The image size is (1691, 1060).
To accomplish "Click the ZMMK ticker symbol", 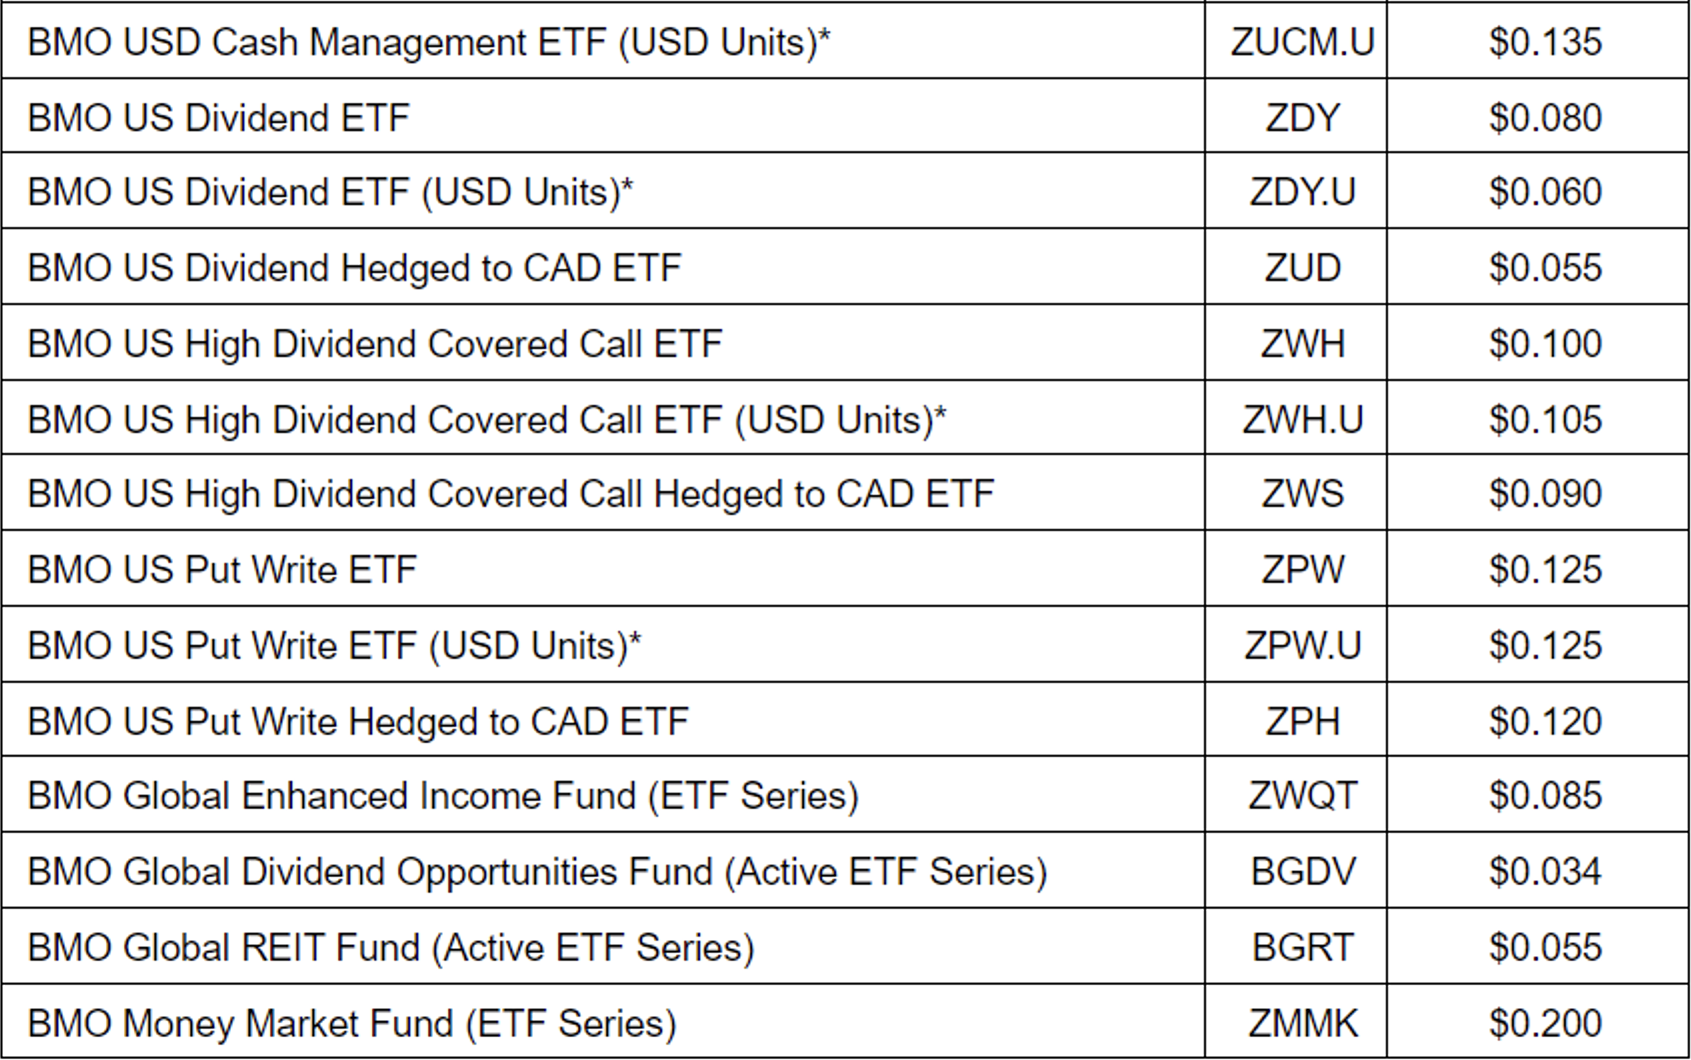I will 1302,1024.
